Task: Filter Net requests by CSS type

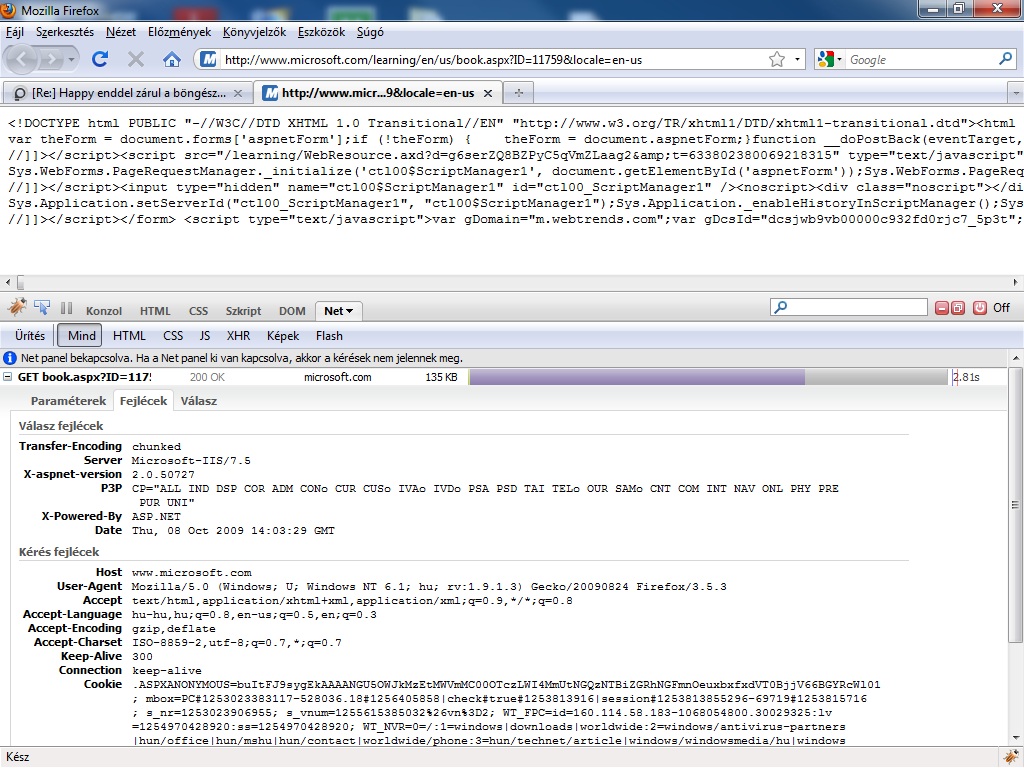Action: 172,336
